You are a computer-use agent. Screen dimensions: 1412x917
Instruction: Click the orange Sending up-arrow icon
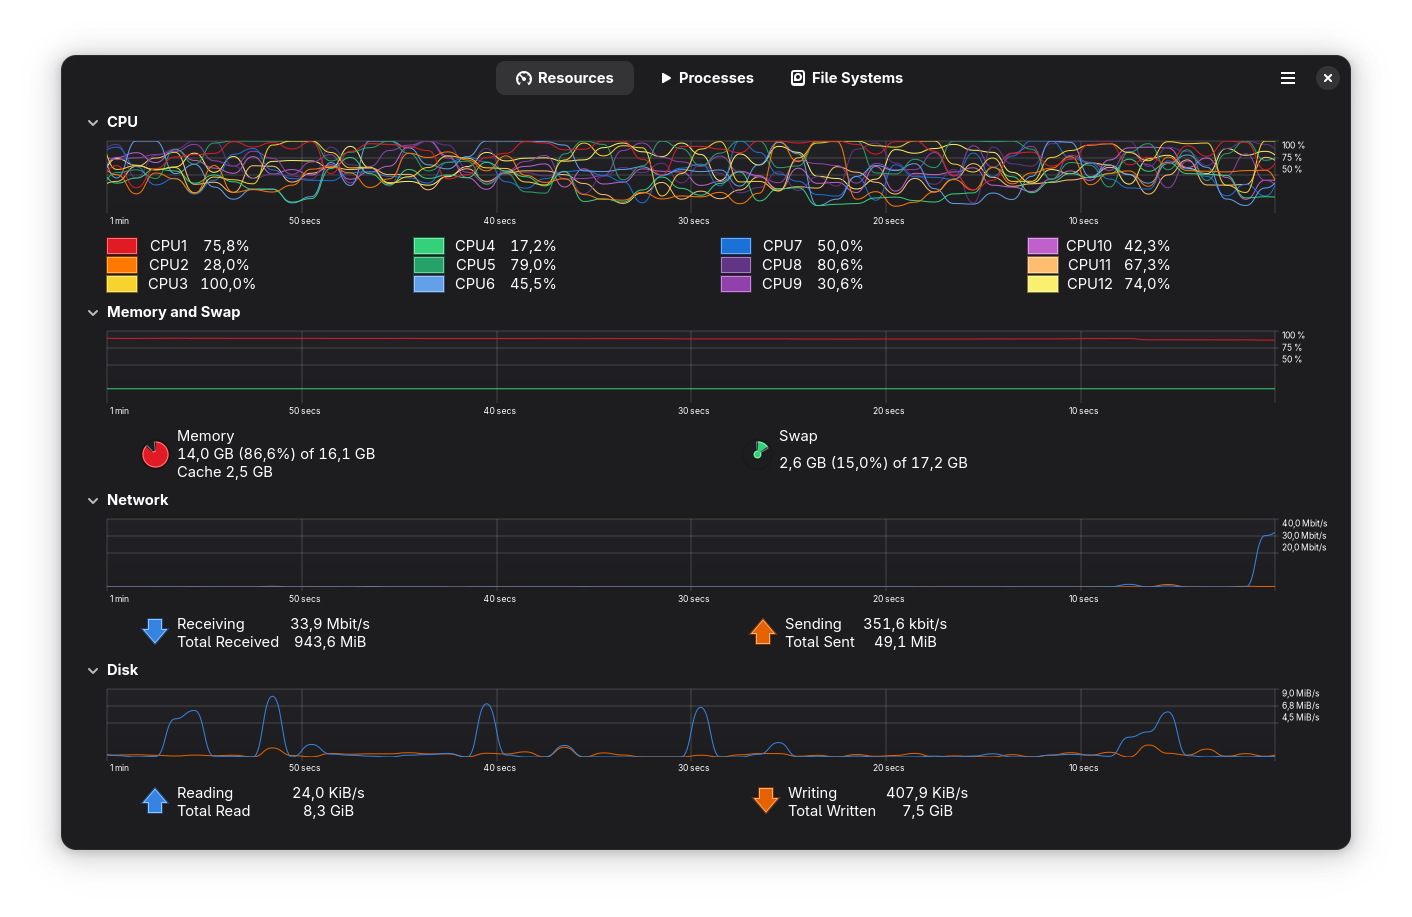763,632
